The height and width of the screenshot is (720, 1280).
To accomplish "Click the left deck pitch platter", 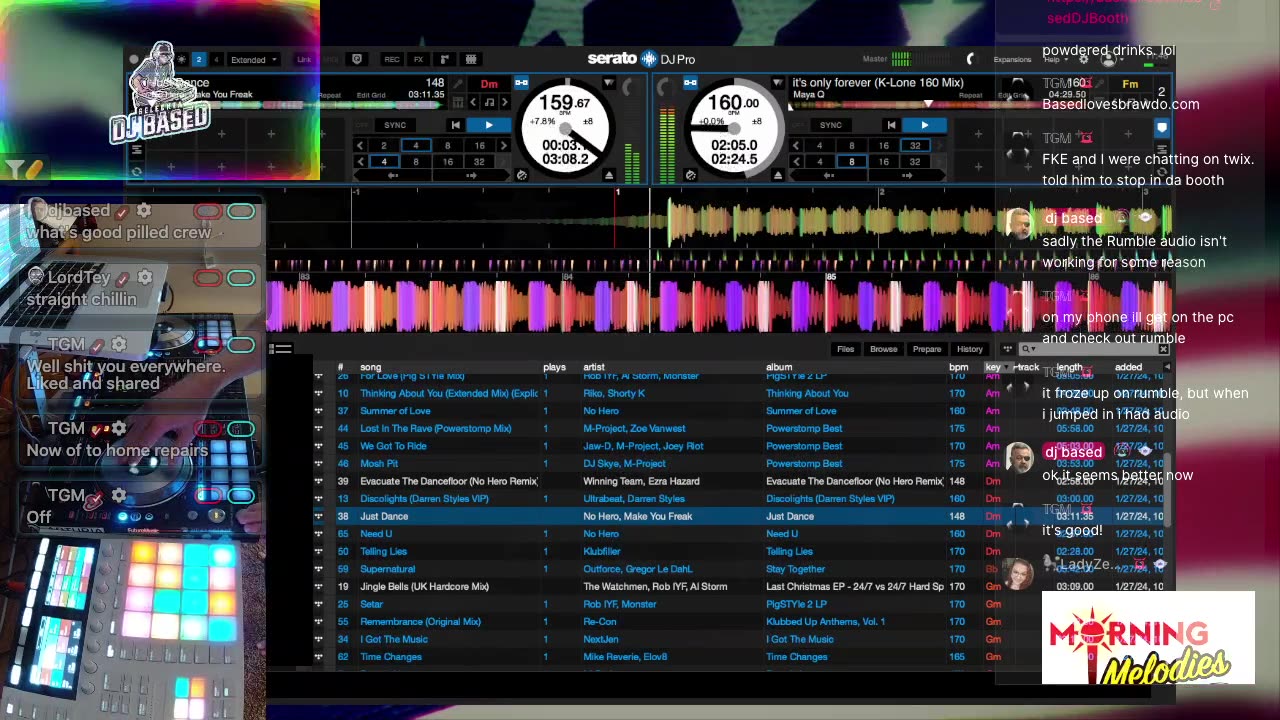I will pos(566,131).
